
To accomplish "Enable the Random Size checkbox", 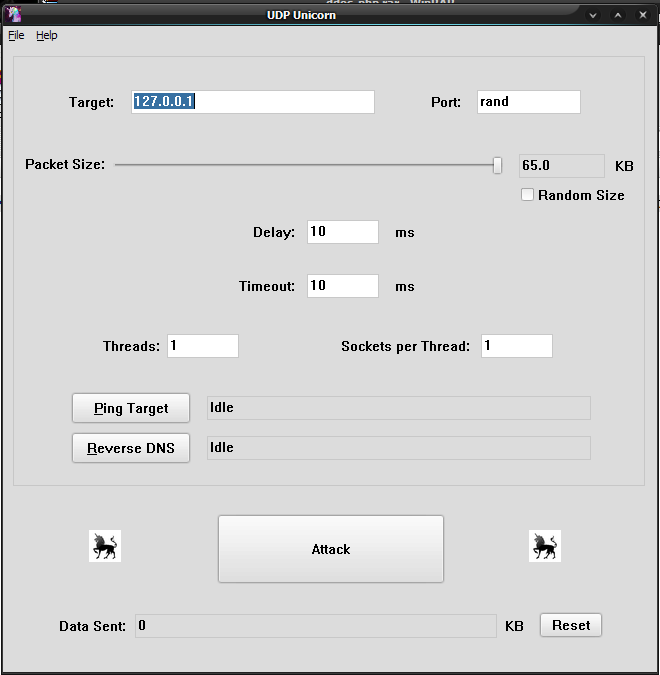I will 527,195.
